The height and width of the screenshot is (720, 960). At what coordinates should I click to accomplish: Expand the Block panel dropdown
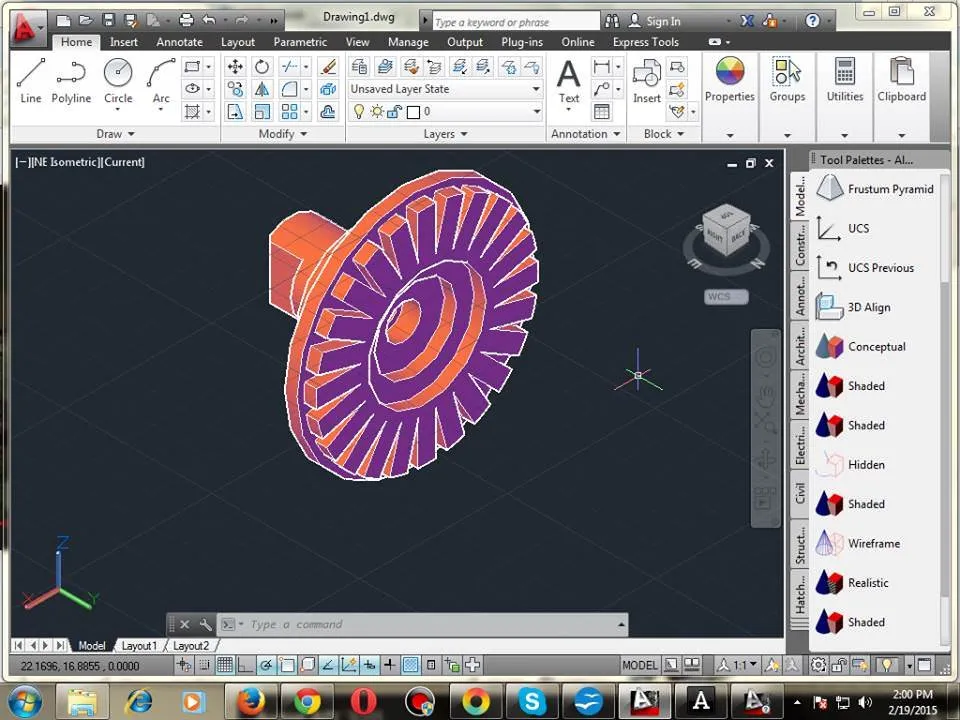(x=664, y=133)
